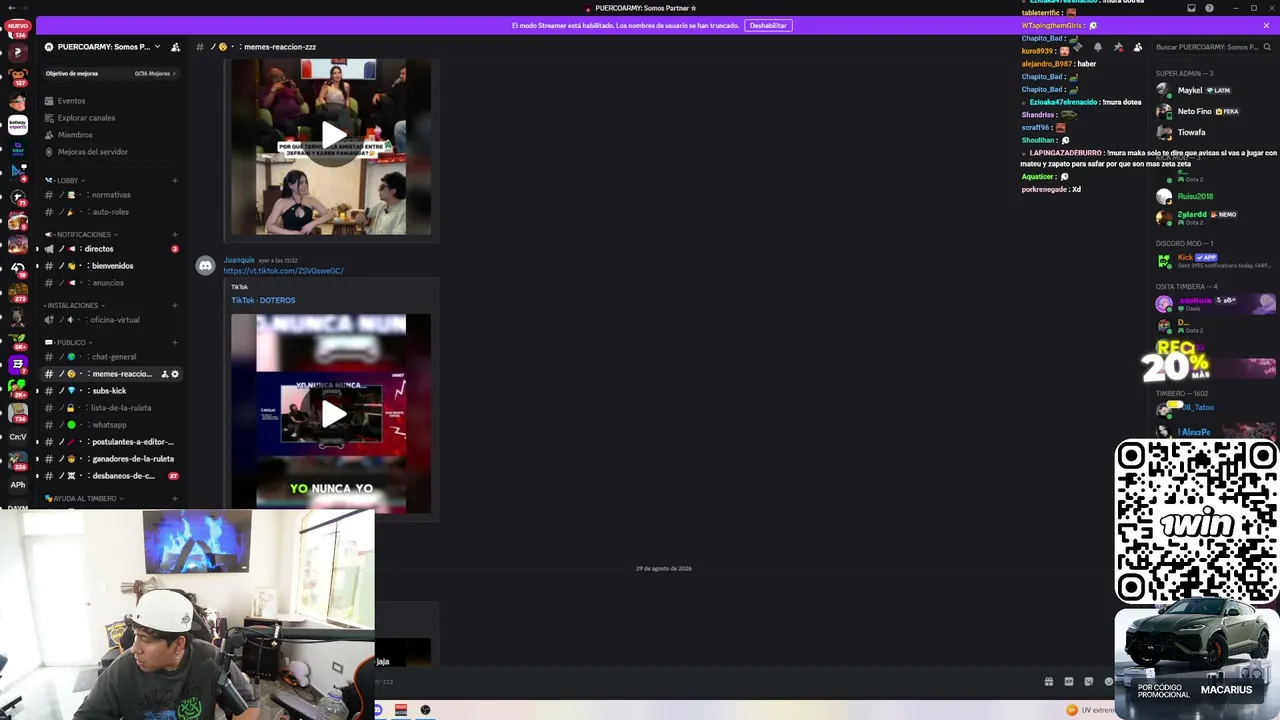1280x720 pixels.
Task: Click the gift icon in message bar
Action: (1048, 682)
